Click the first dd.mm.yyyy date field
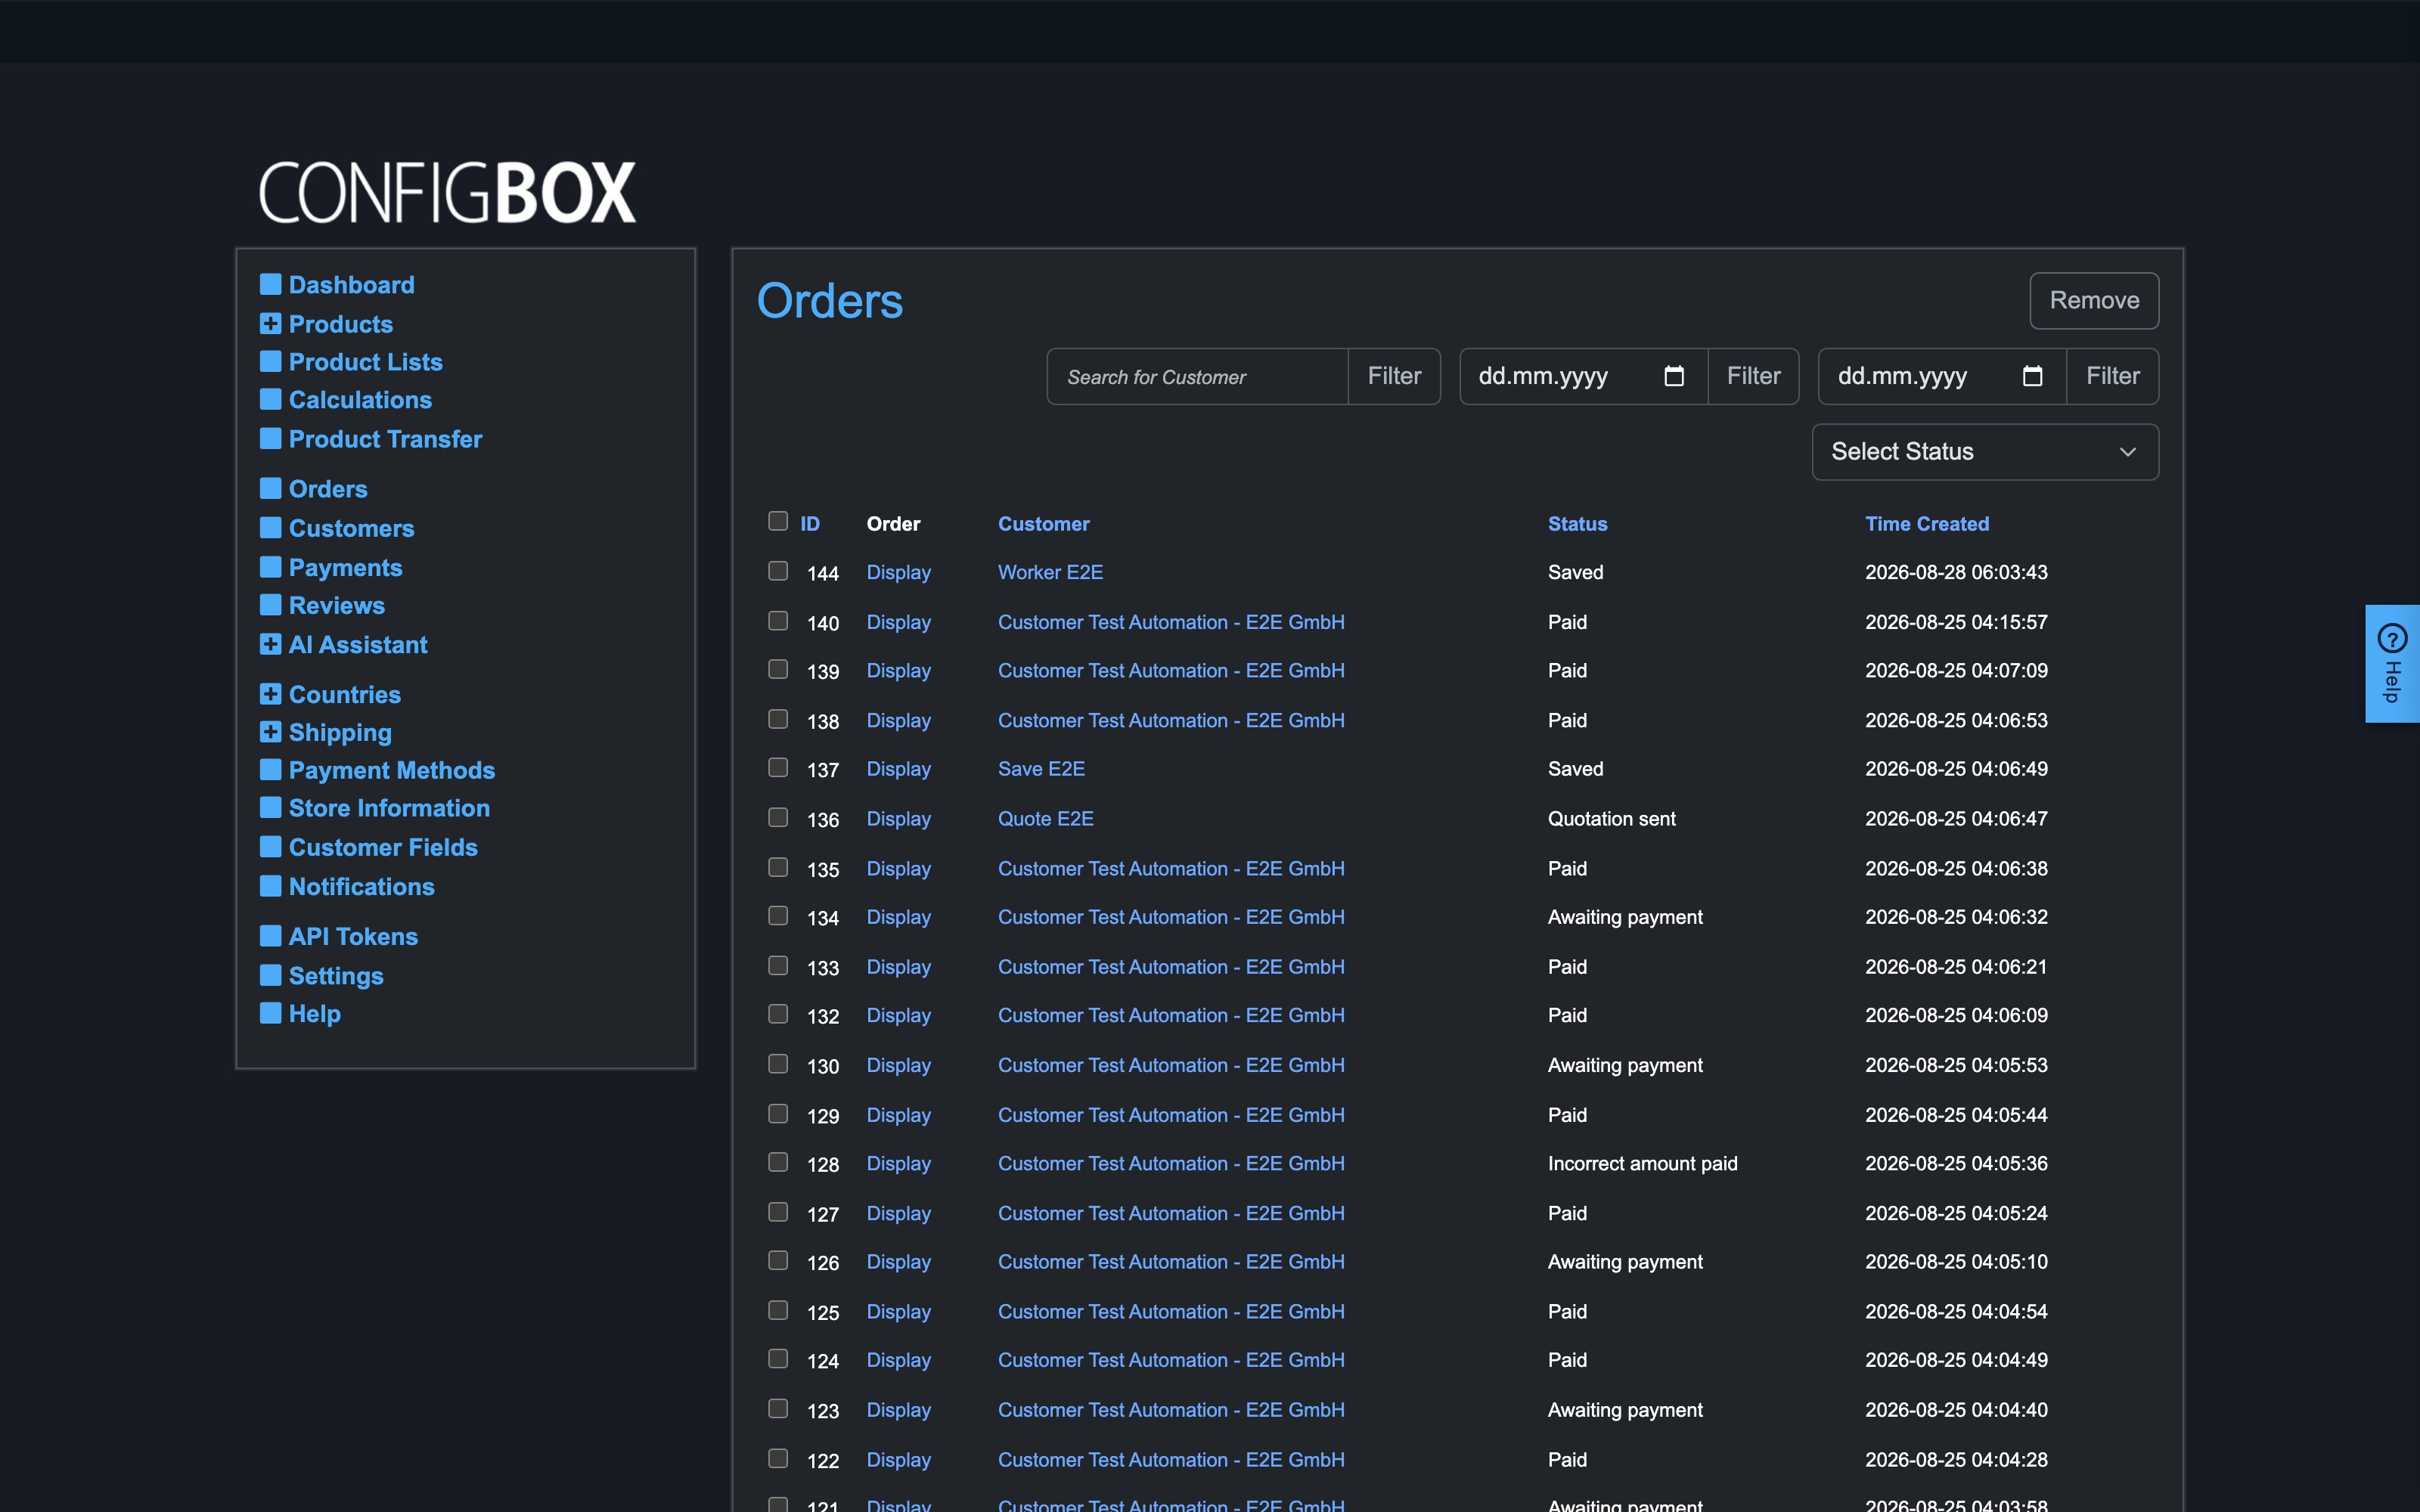This screenshot has height=1512, width=2420. [1584, 376]
